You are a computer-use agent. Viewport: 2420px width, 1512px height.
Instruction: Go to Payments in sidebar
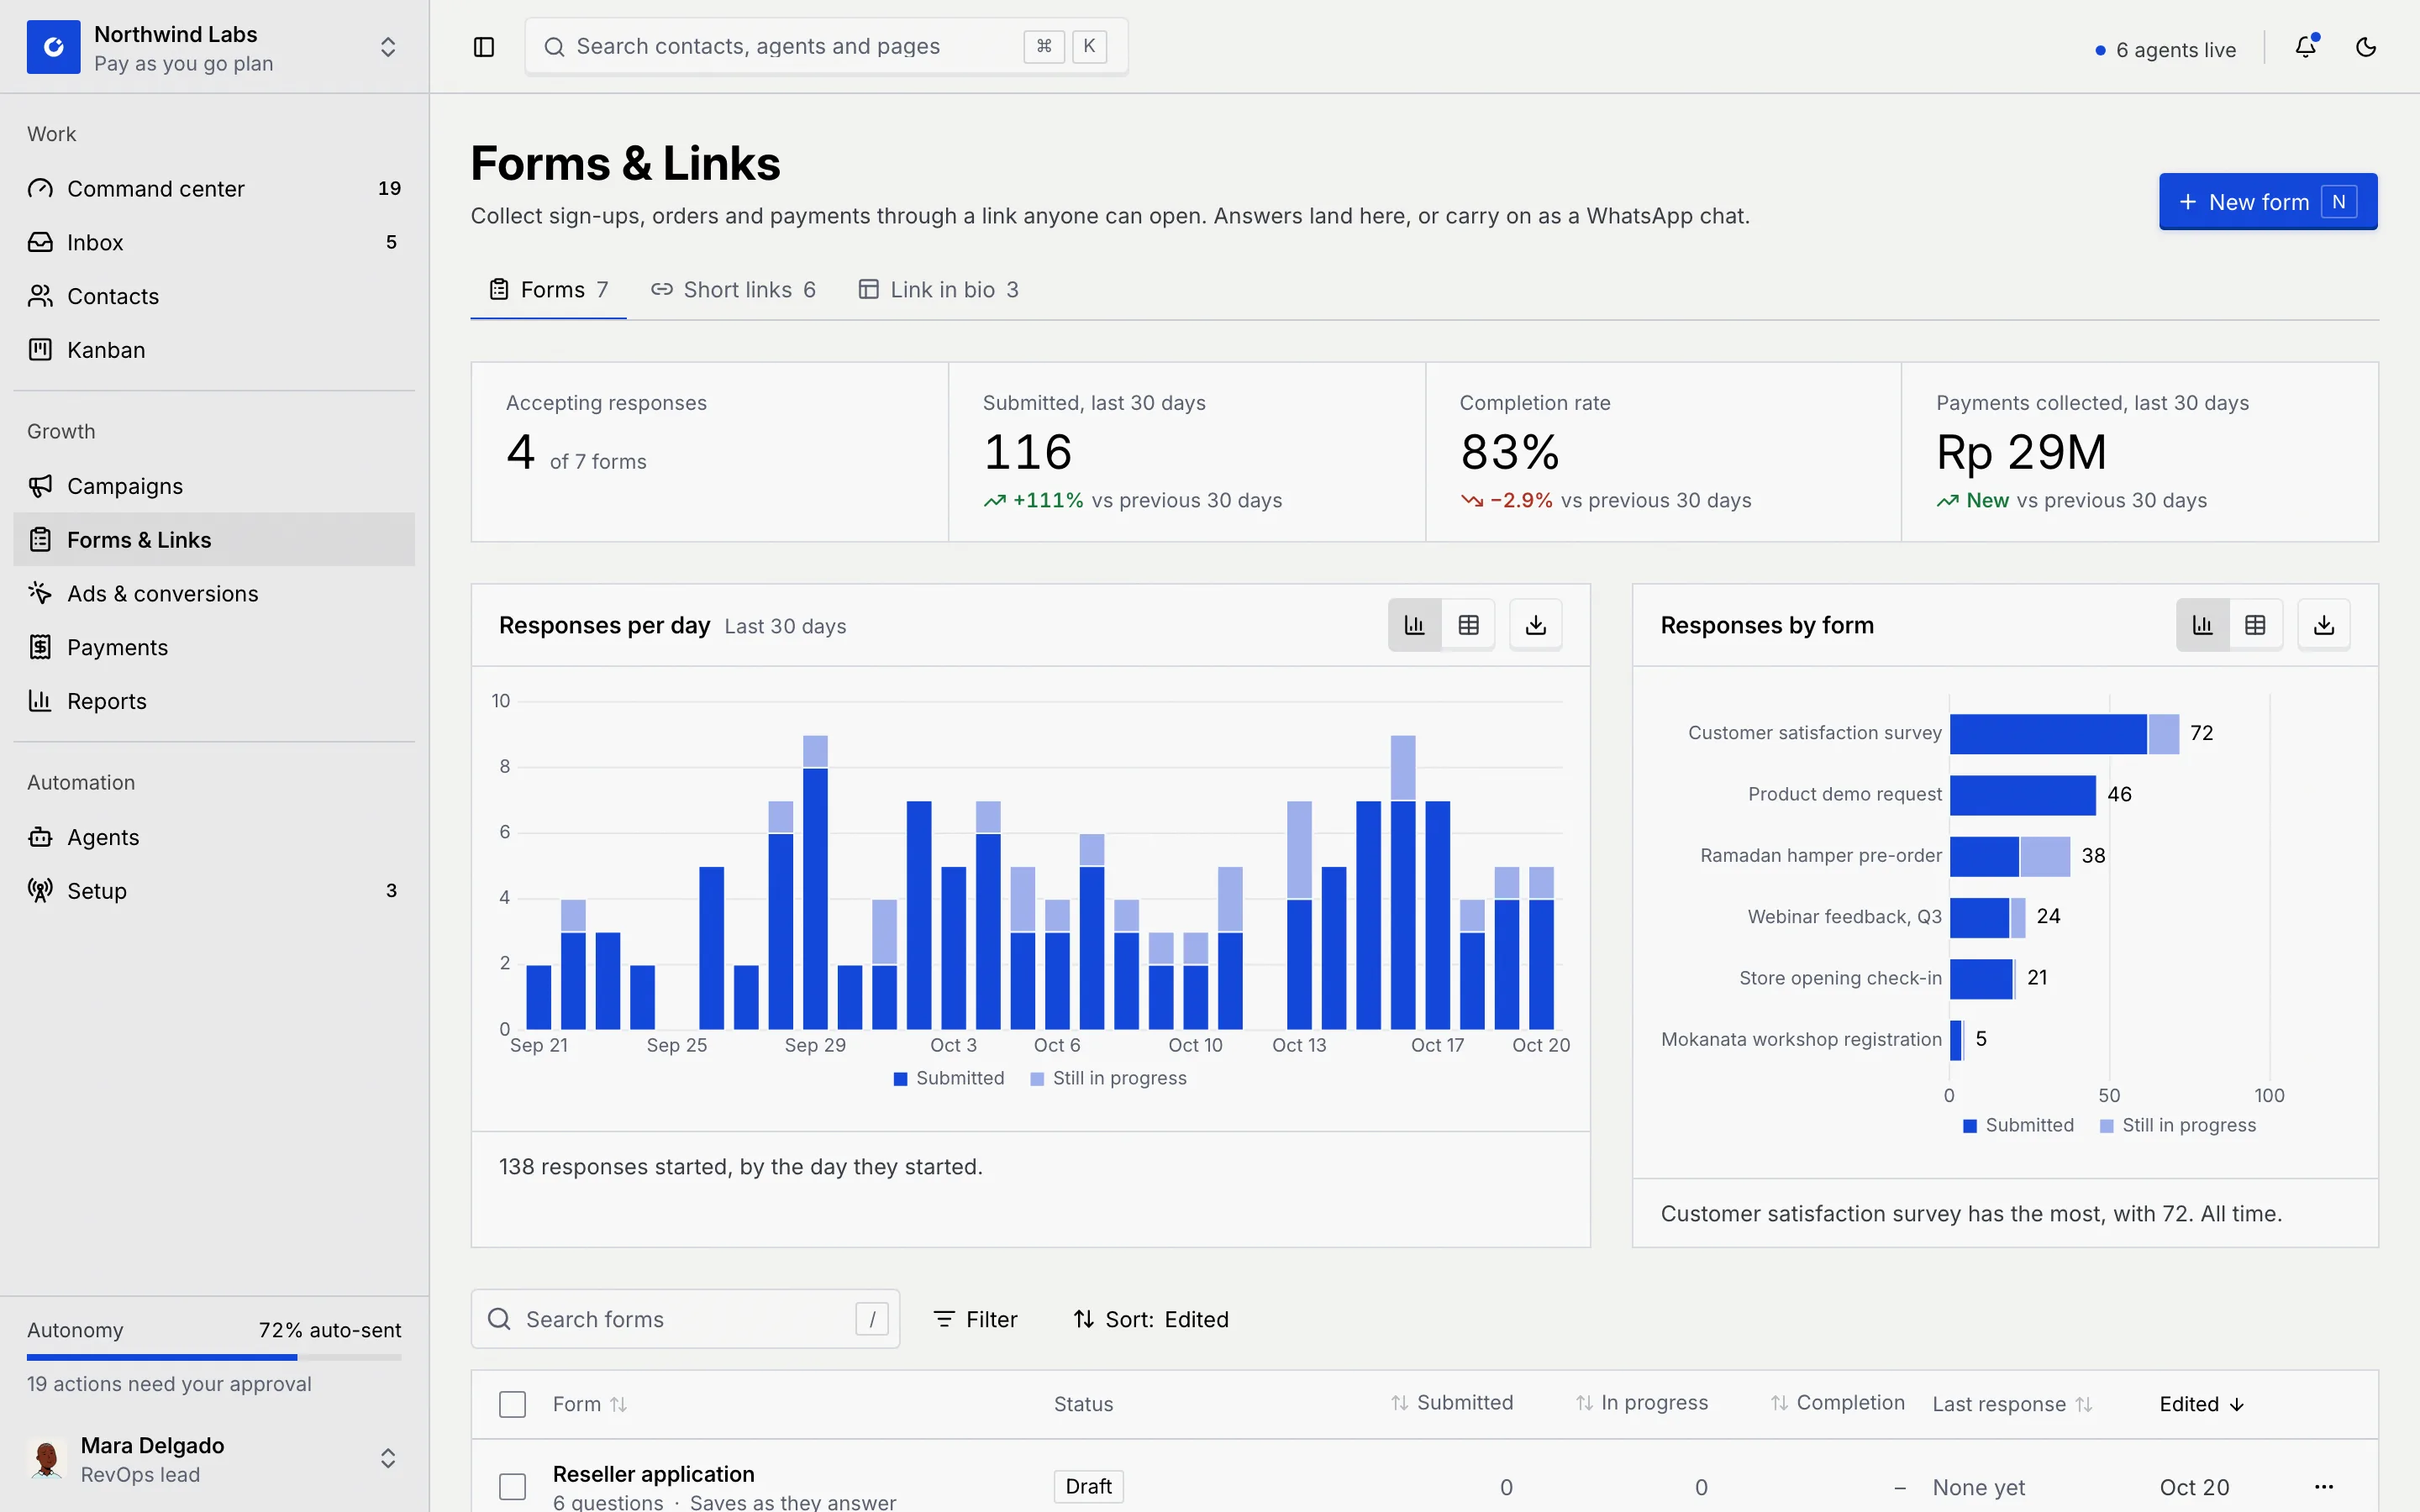pos(214,648)
